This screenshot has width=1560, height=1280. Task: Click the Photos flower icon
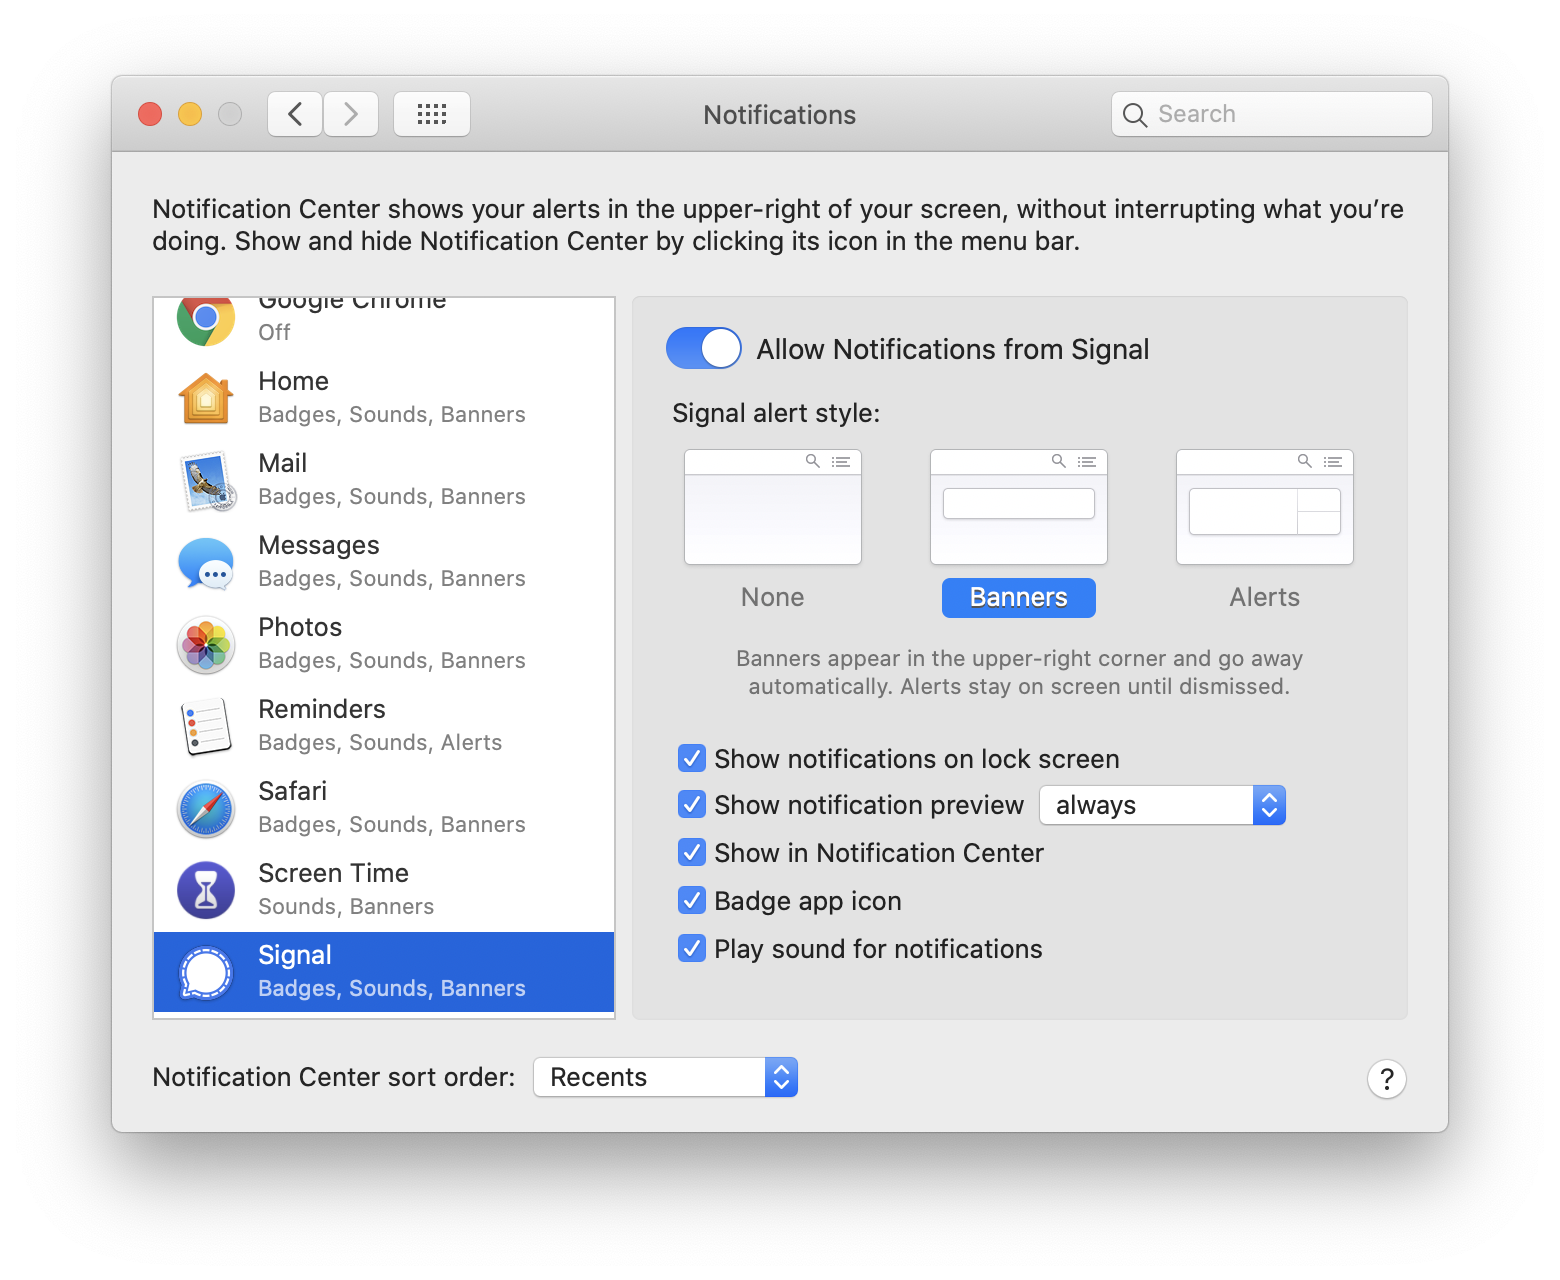(x=206, y=645)
